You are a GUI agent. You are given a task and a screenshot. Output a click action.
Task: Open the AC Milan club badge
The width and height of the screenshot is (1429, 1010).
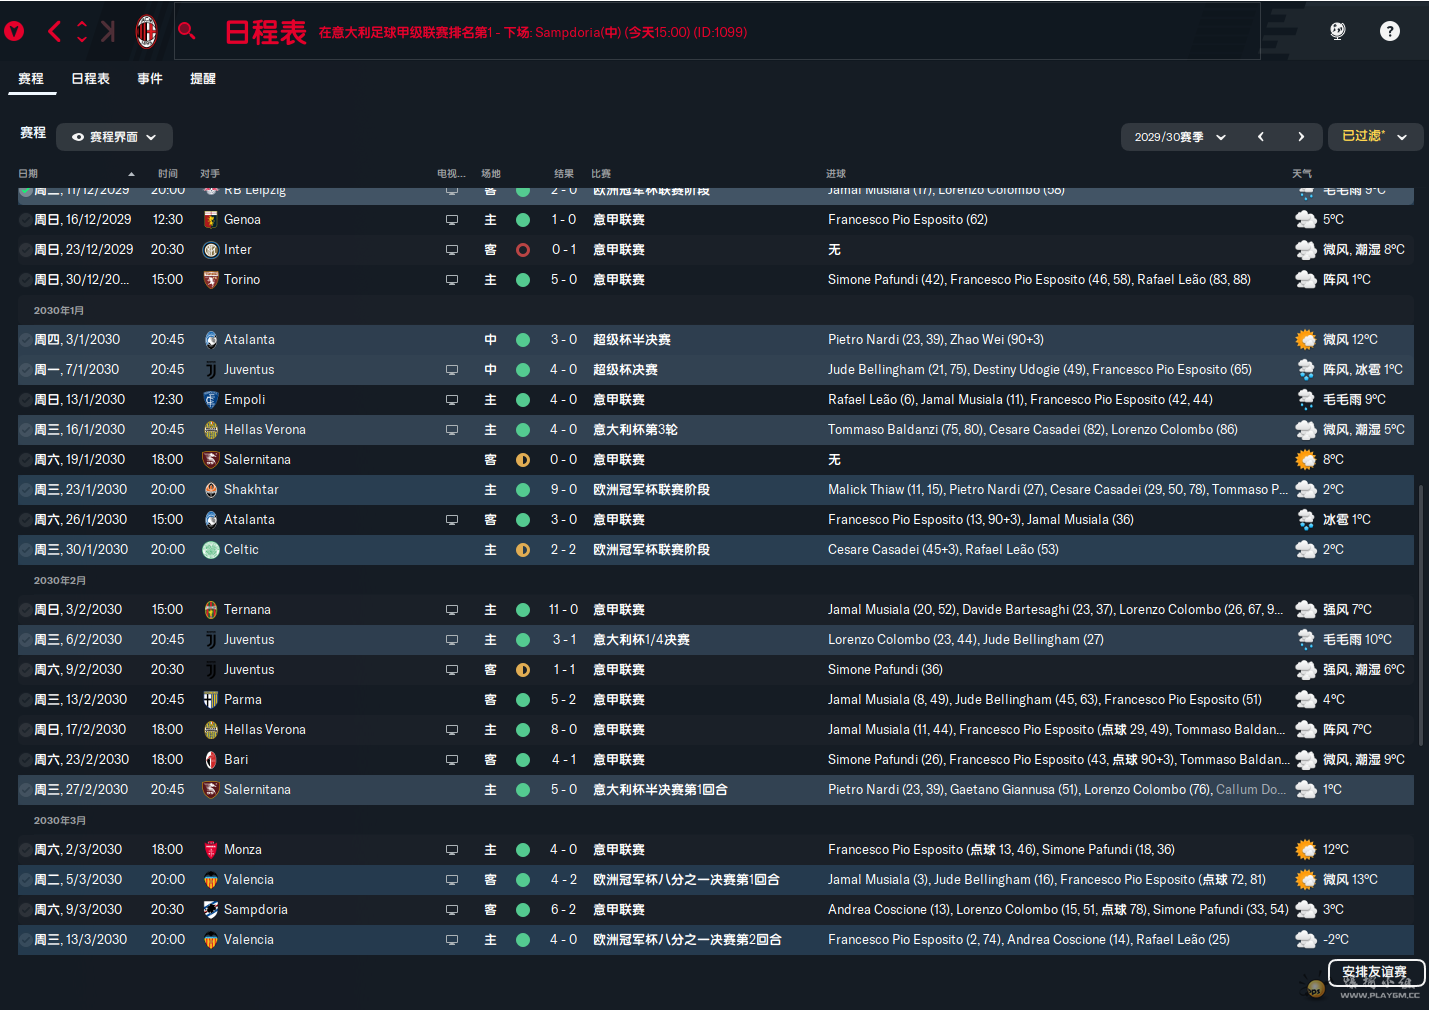(x=146, y=31)
